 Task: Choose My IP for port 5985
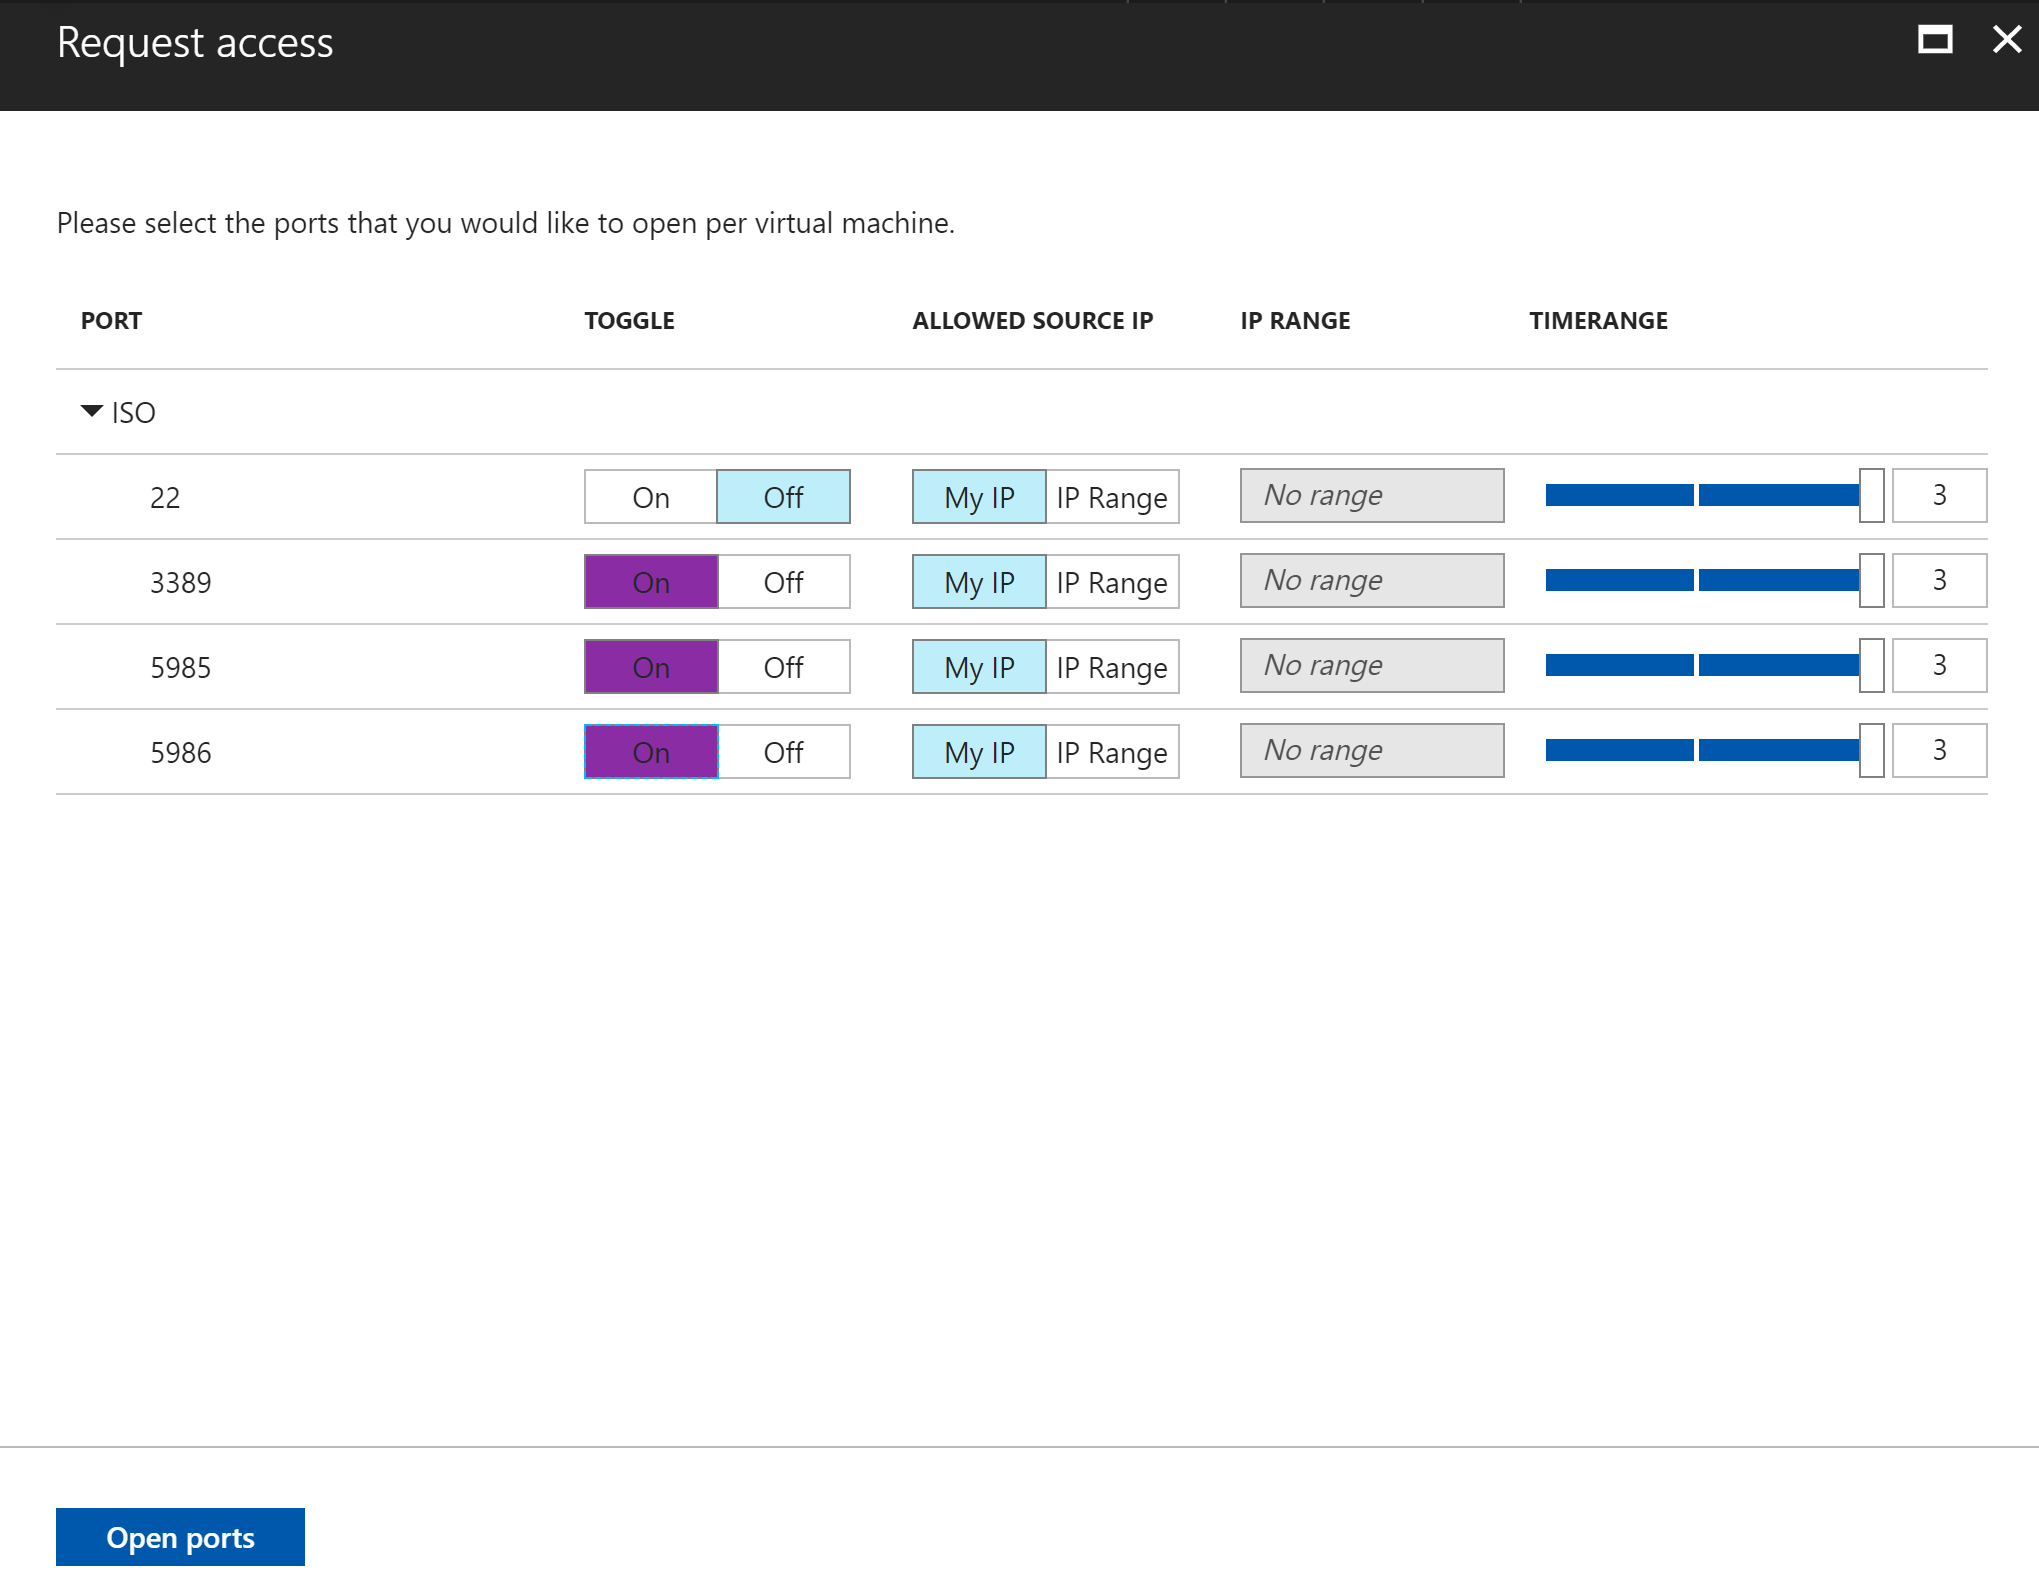979,667
